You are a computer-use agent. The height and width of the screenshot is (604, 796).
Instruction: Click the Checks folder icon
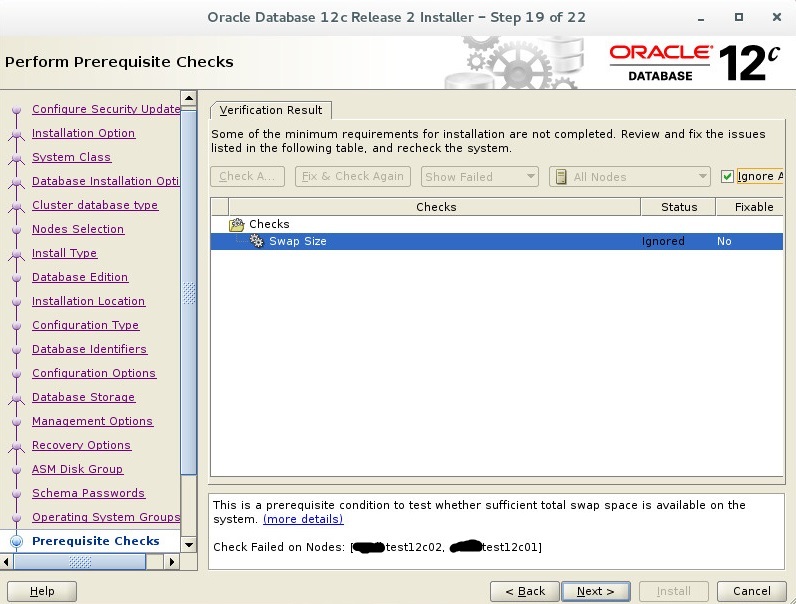(x=237, y=224)
